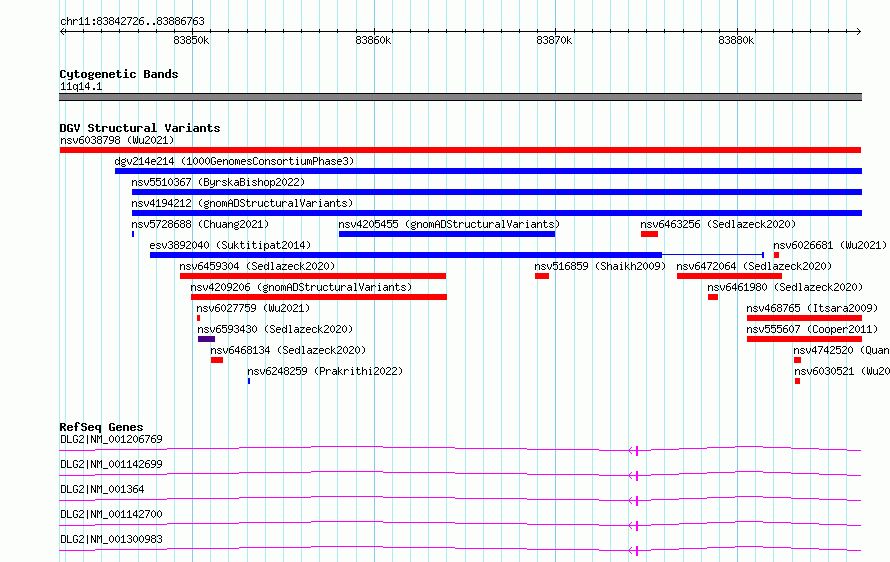
Task: Open DLG2|NM_001364 transcript label
Action: (102, 489)
